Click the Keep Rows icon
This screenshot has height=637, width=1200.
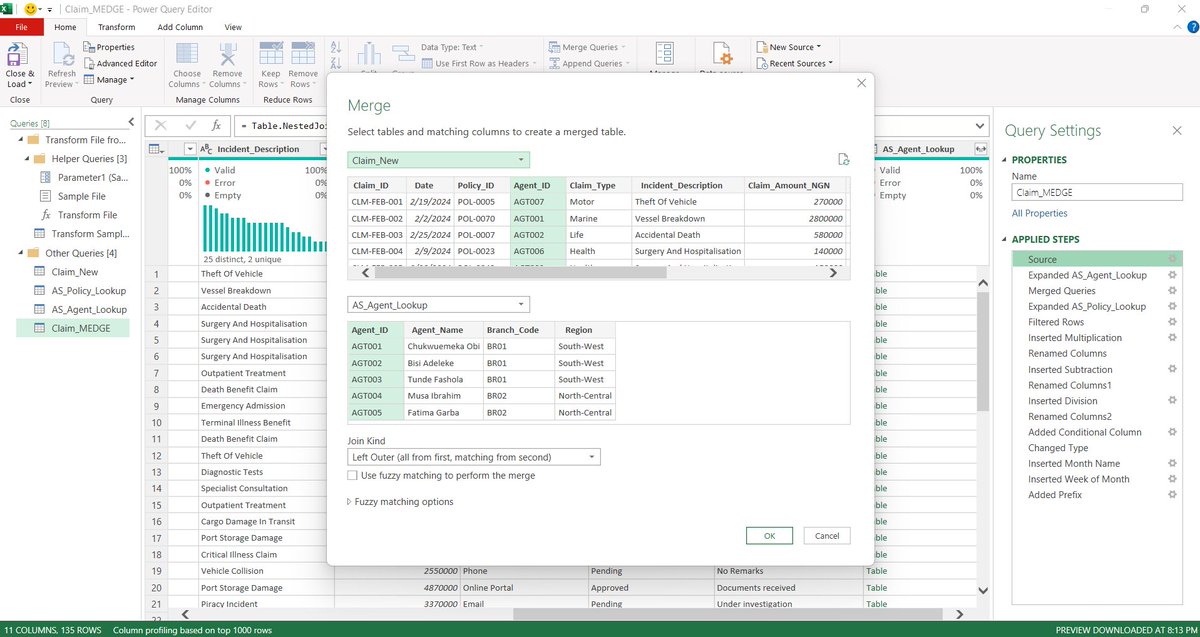270,54
